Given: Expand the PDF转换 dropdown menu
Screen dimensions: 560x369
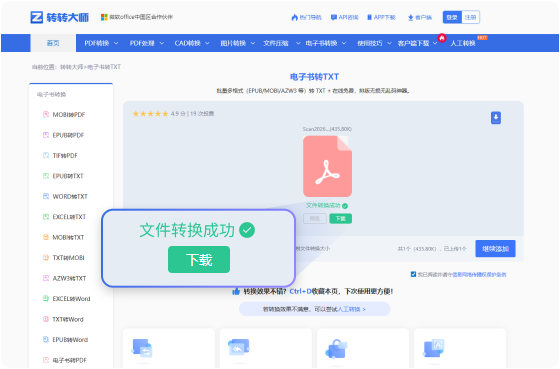Looking at the screenshot, I should pos(101,43).
